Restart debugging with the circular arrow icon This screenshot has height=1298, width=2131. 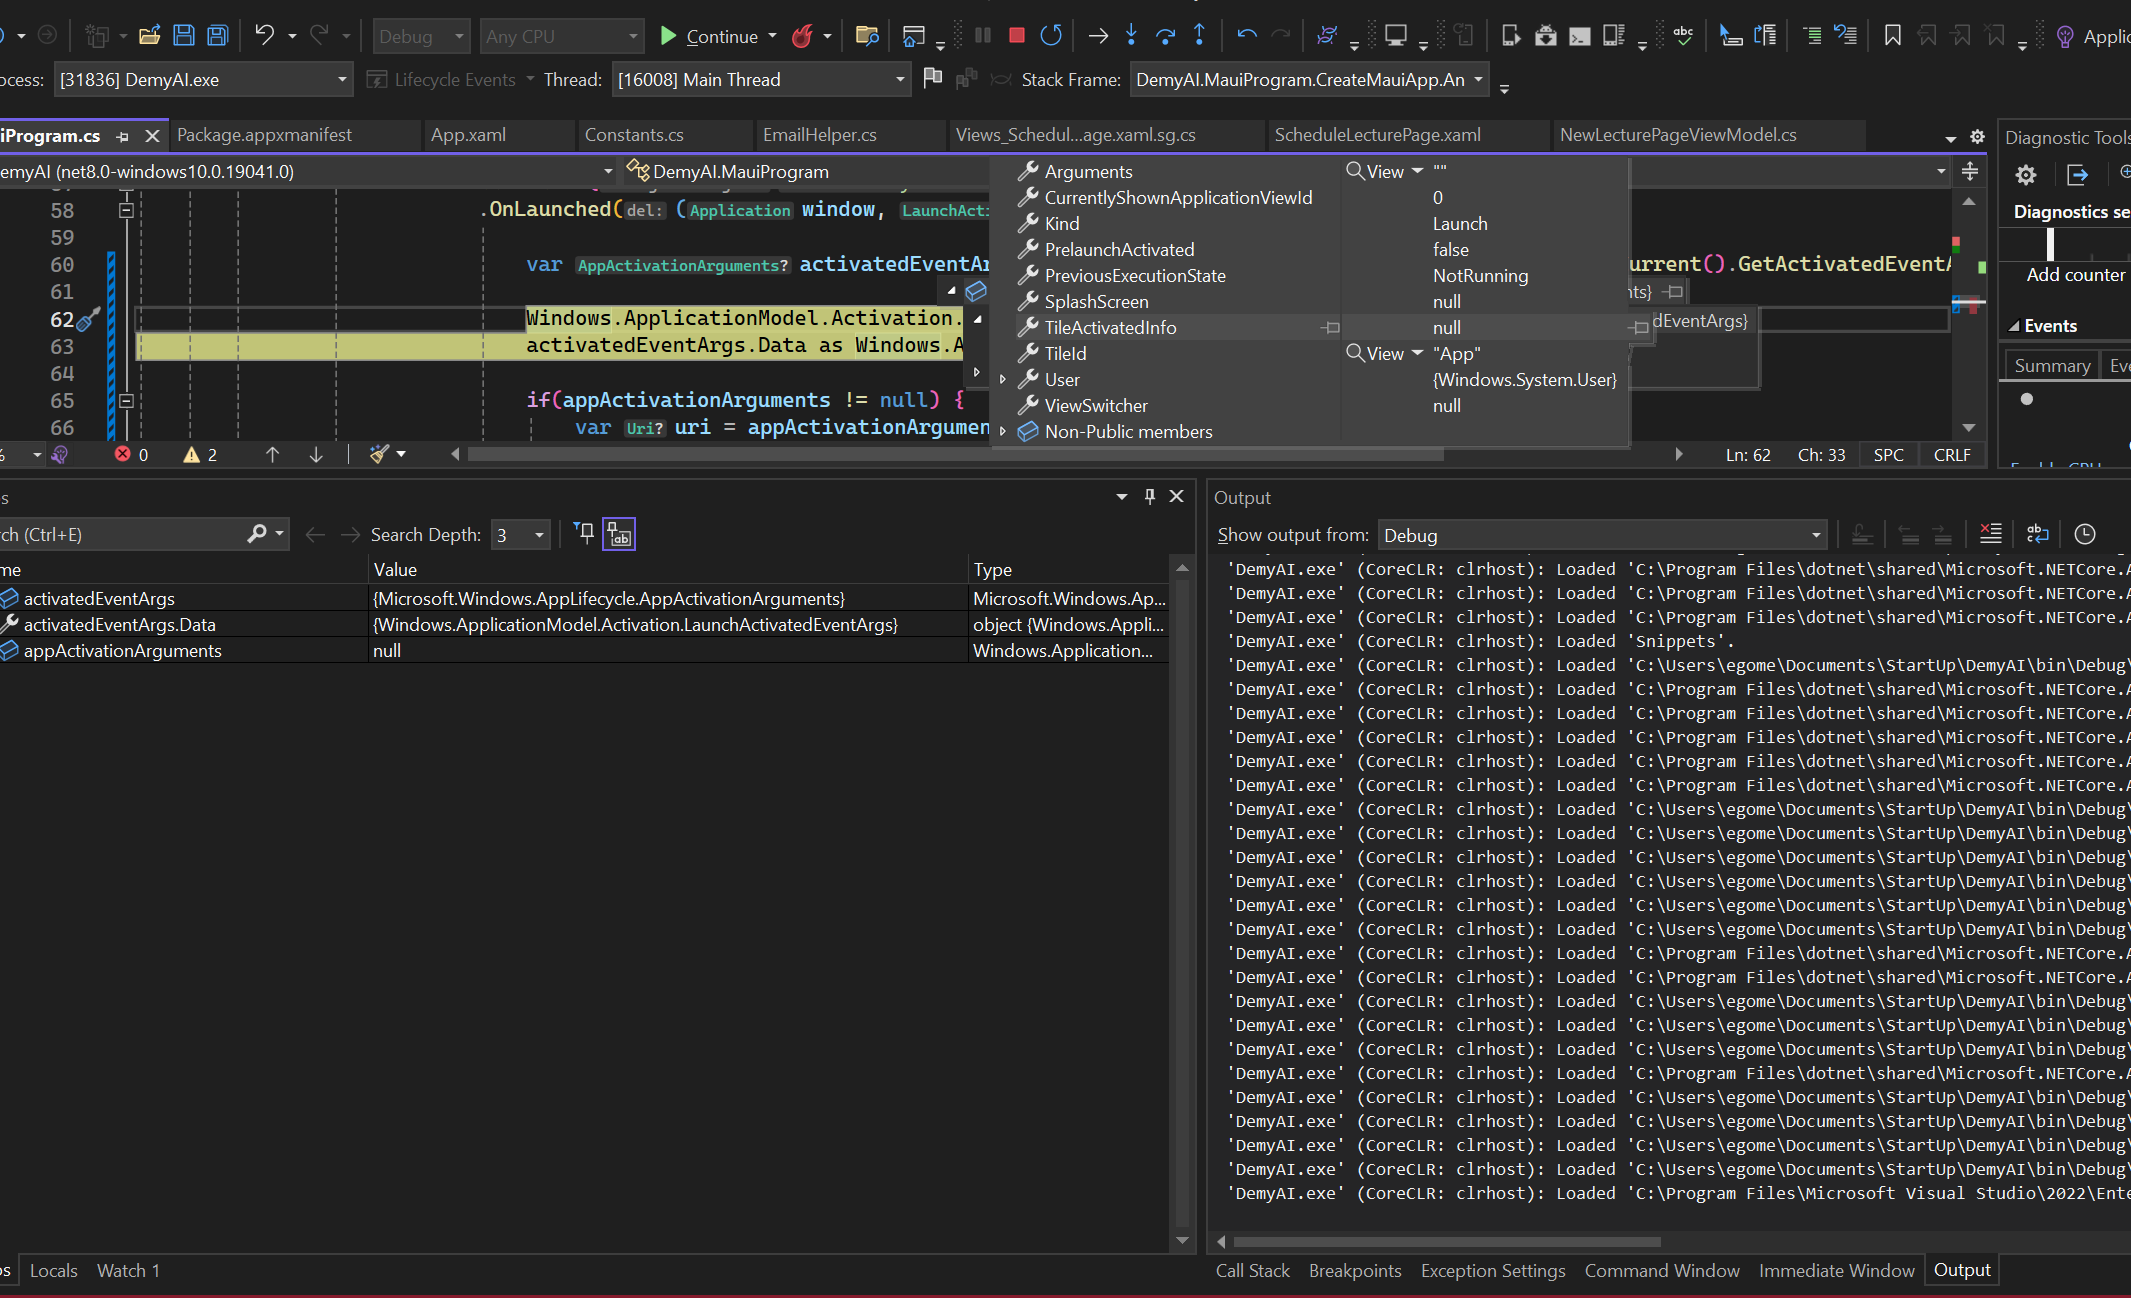tap(1051, 36)
